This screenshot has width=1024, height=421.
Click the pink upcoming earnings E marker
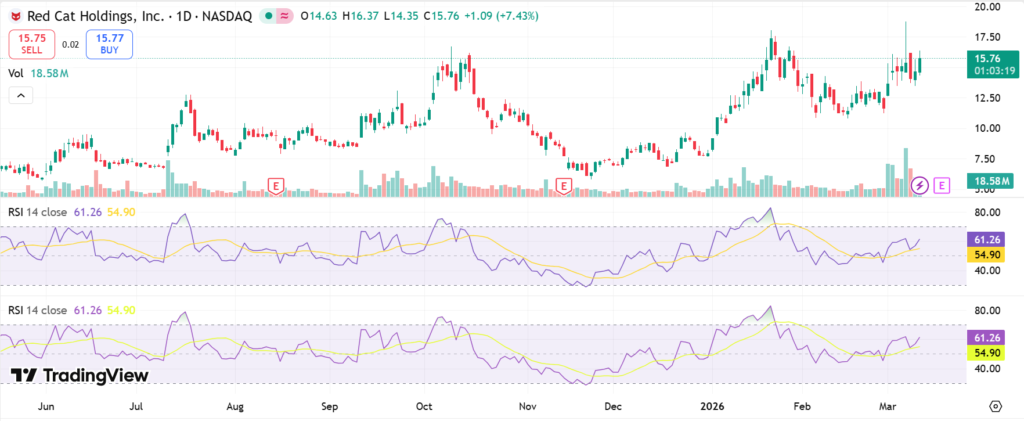tap(941, 184)
